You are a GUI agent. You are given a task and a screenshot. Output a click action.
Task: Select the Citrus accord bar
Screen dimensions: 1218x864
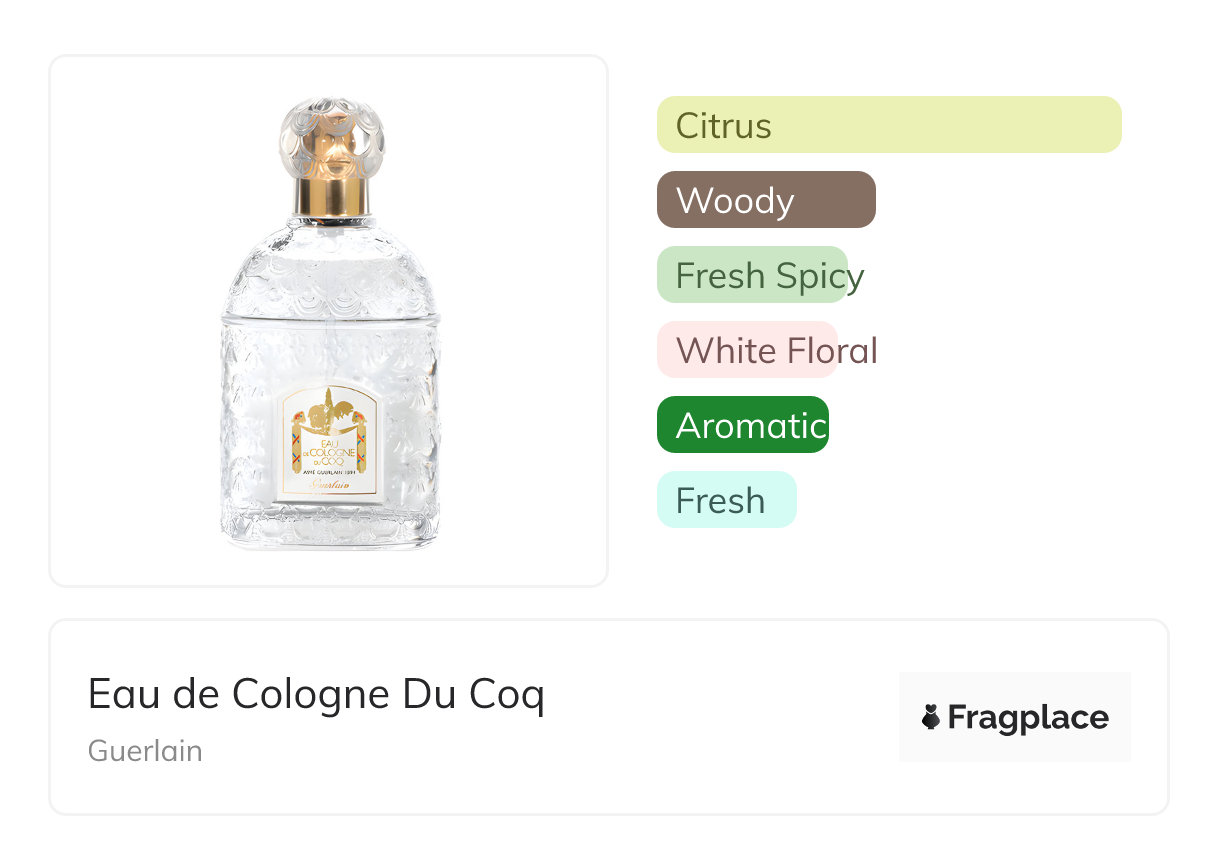tap(888, 125)
